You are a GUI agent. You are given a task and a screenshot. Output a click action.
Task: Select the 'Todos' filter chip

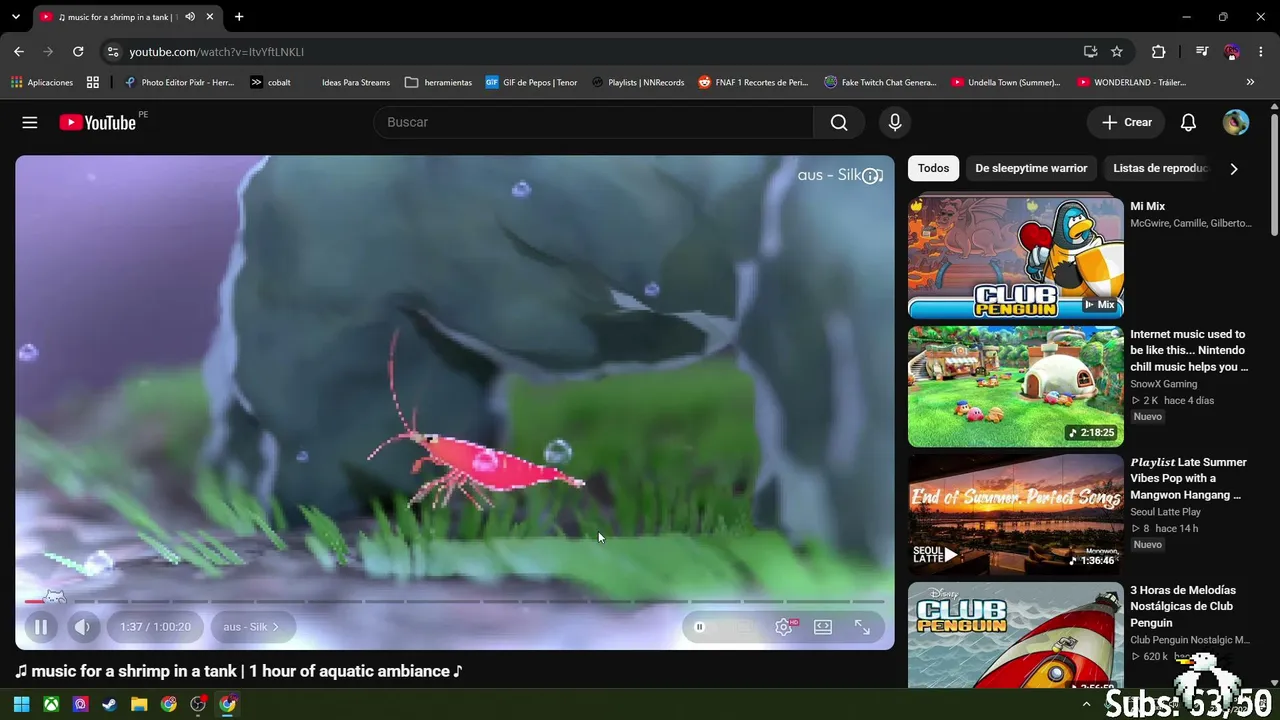point(934,168)
